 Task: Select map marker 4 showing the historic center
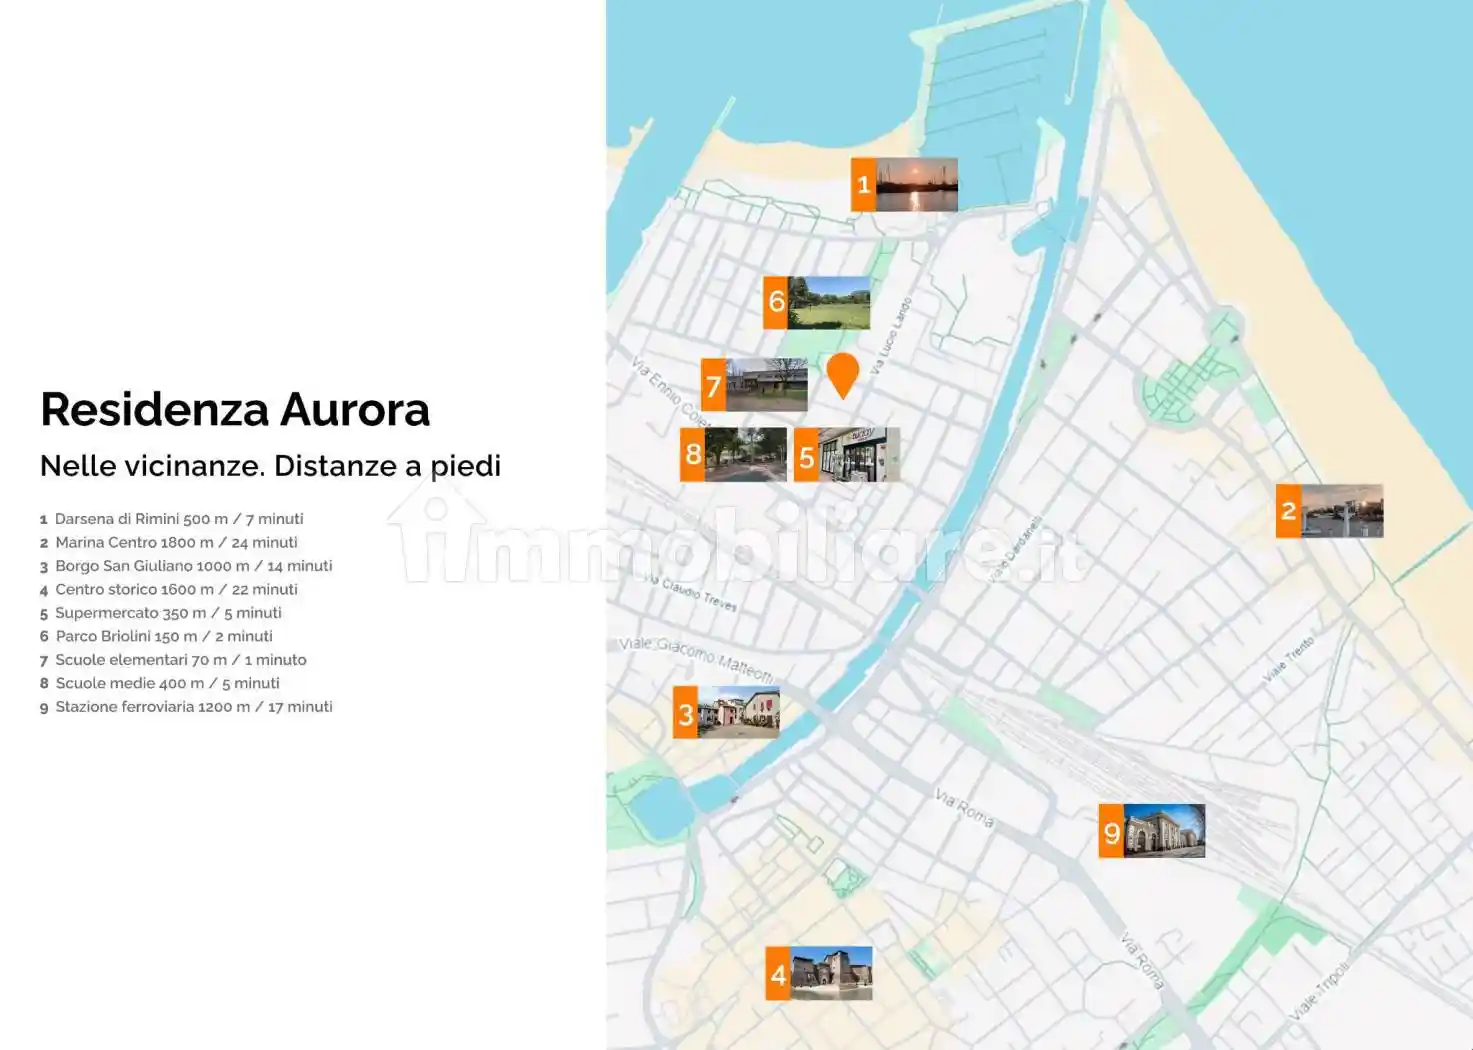pyautogui.click(x=818, y=973)
